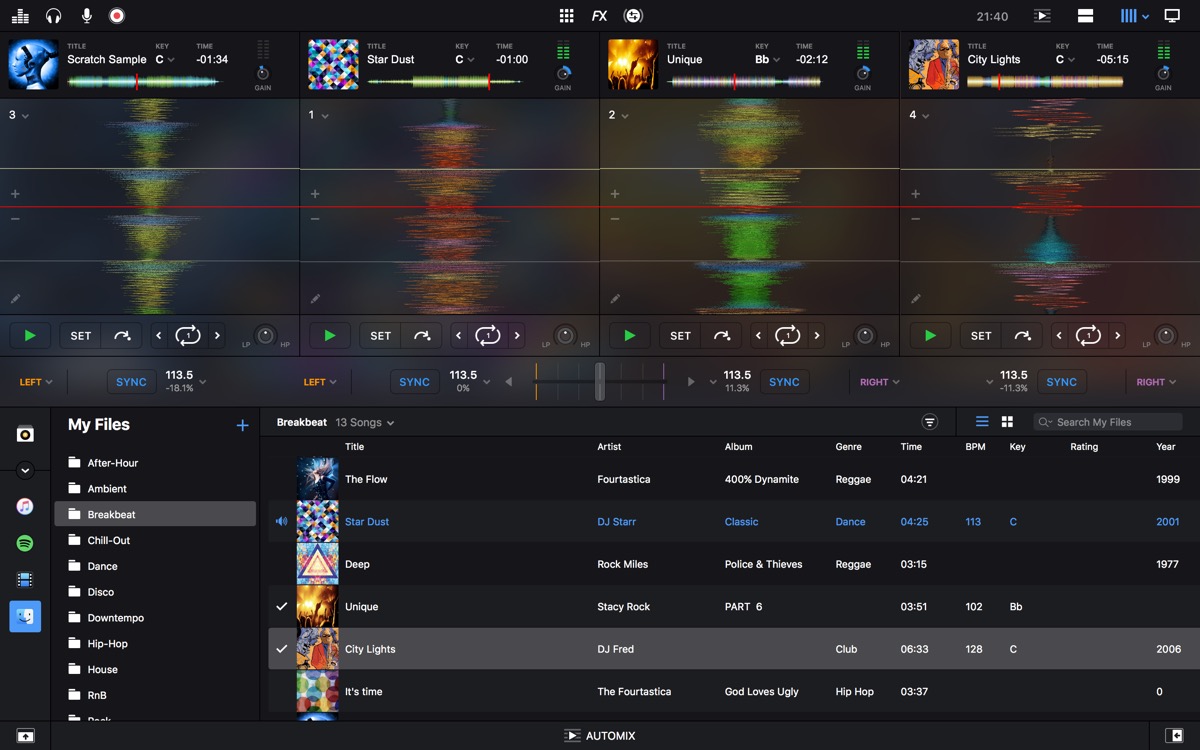Tap SET cue on the Scratch Sample deck
1200x750 pixels.
coord(80,335)
